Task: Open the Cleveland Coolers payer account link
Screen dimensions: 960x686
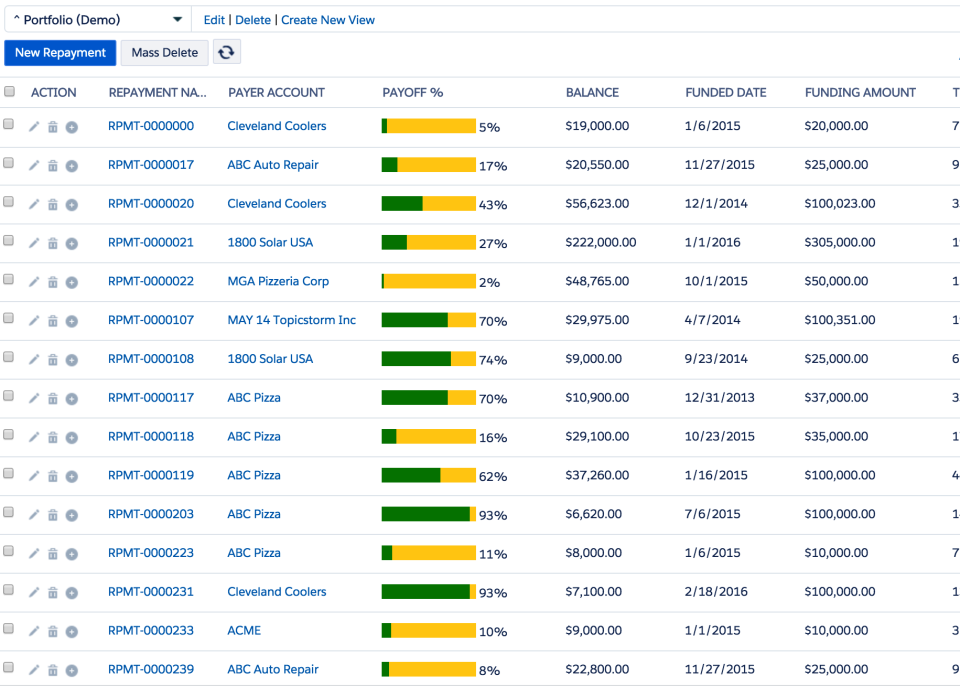Action: [276, 126]
